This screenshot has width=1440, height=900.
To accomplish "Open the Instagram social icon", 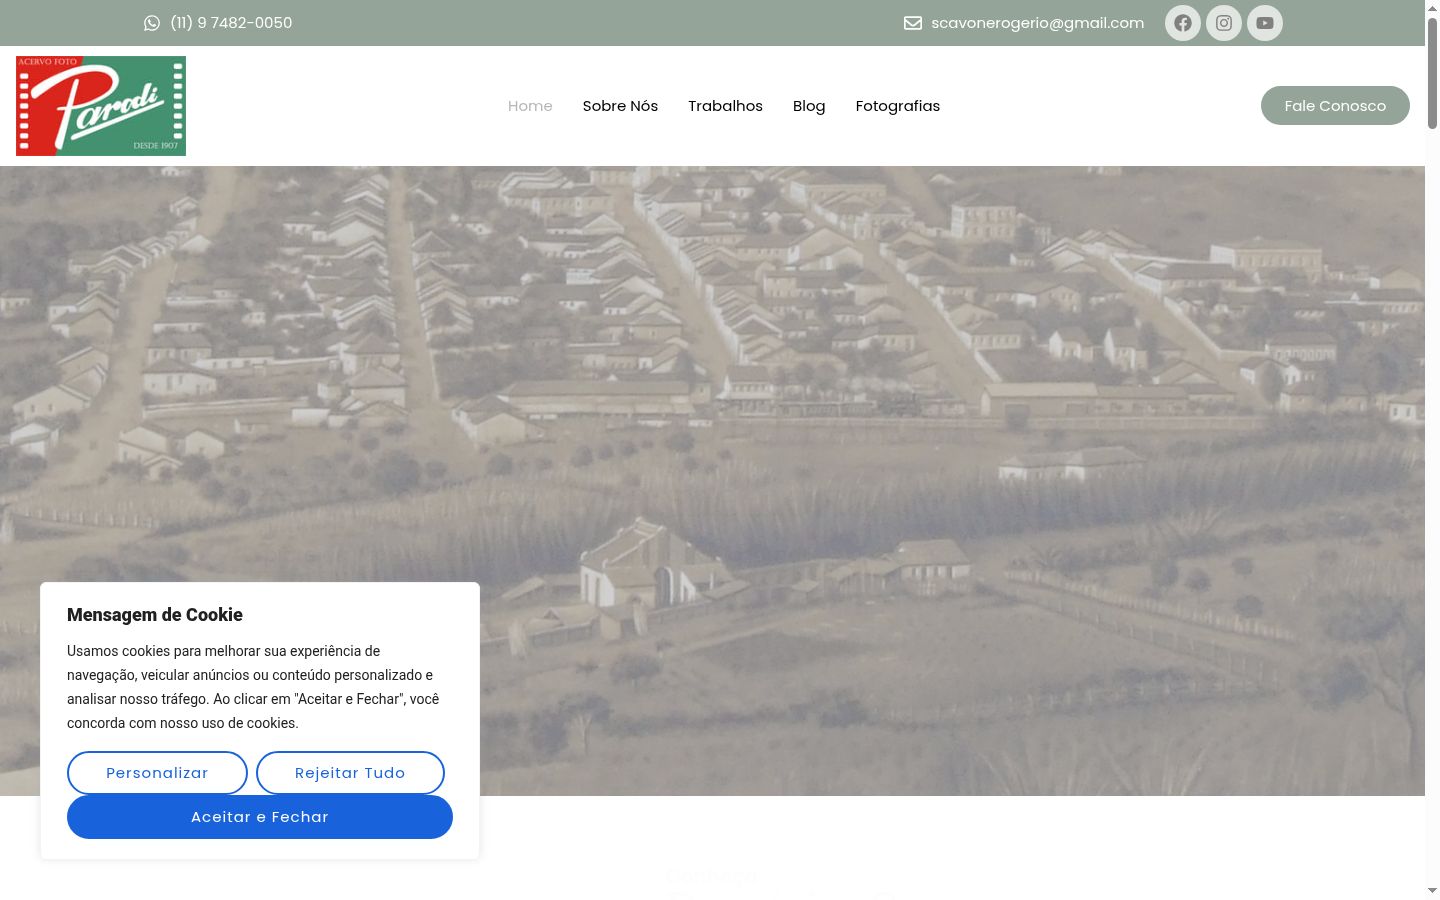I will click(x=1224, y=23).
